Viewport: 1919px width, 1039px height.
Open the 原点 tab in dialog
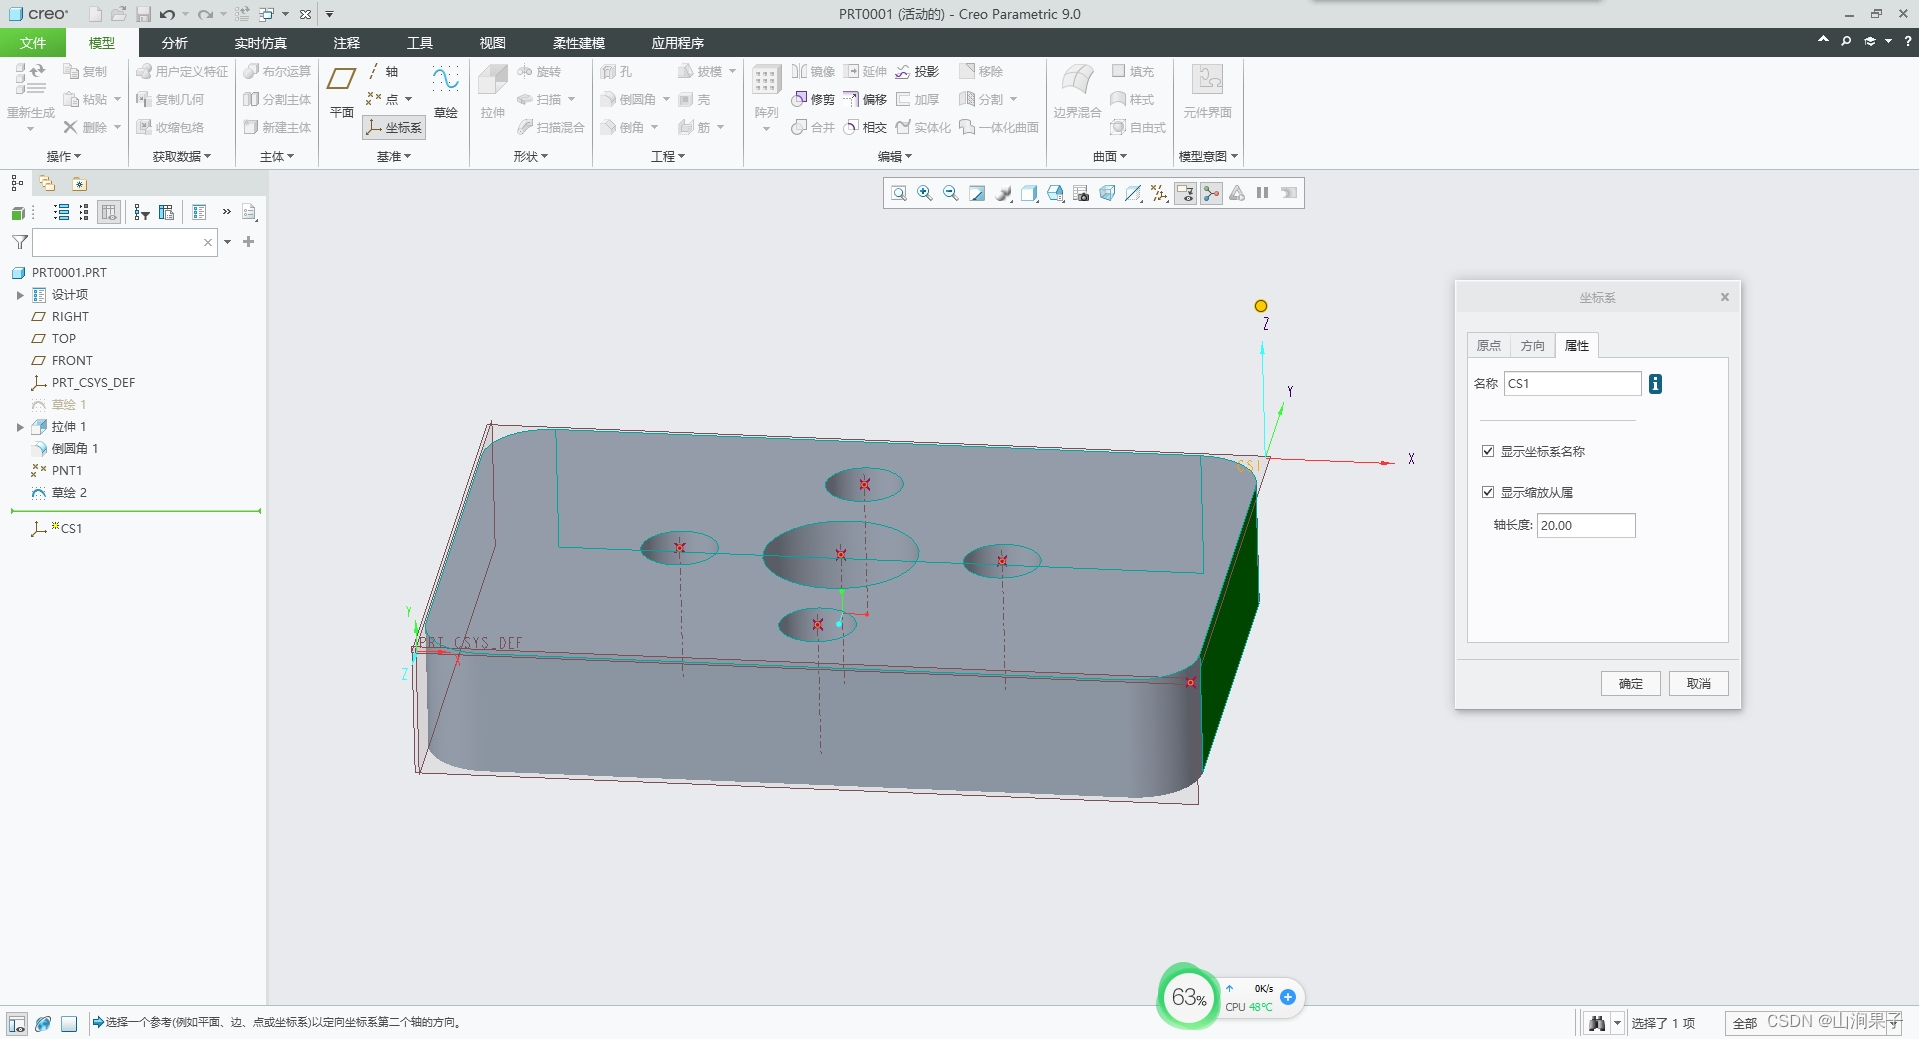(x=1489, y=345)
